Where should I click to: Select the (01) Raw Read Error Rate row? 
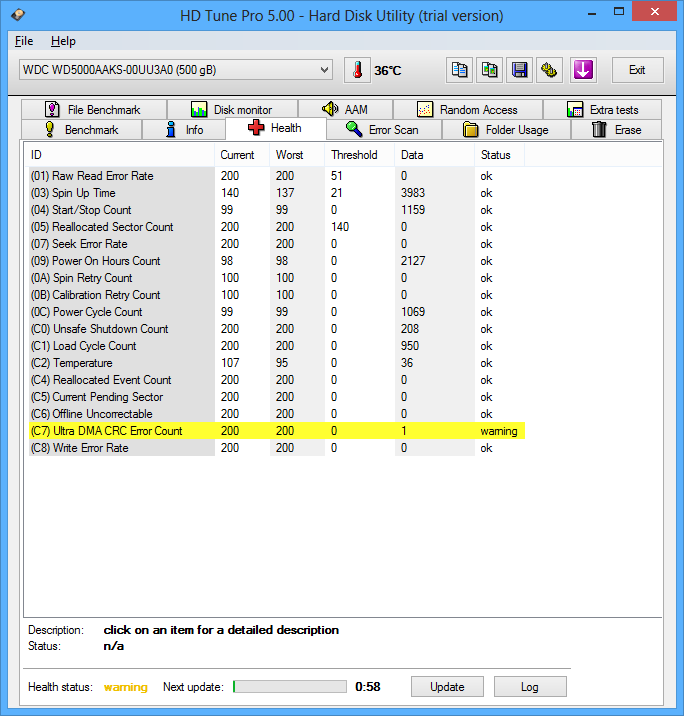277,176
